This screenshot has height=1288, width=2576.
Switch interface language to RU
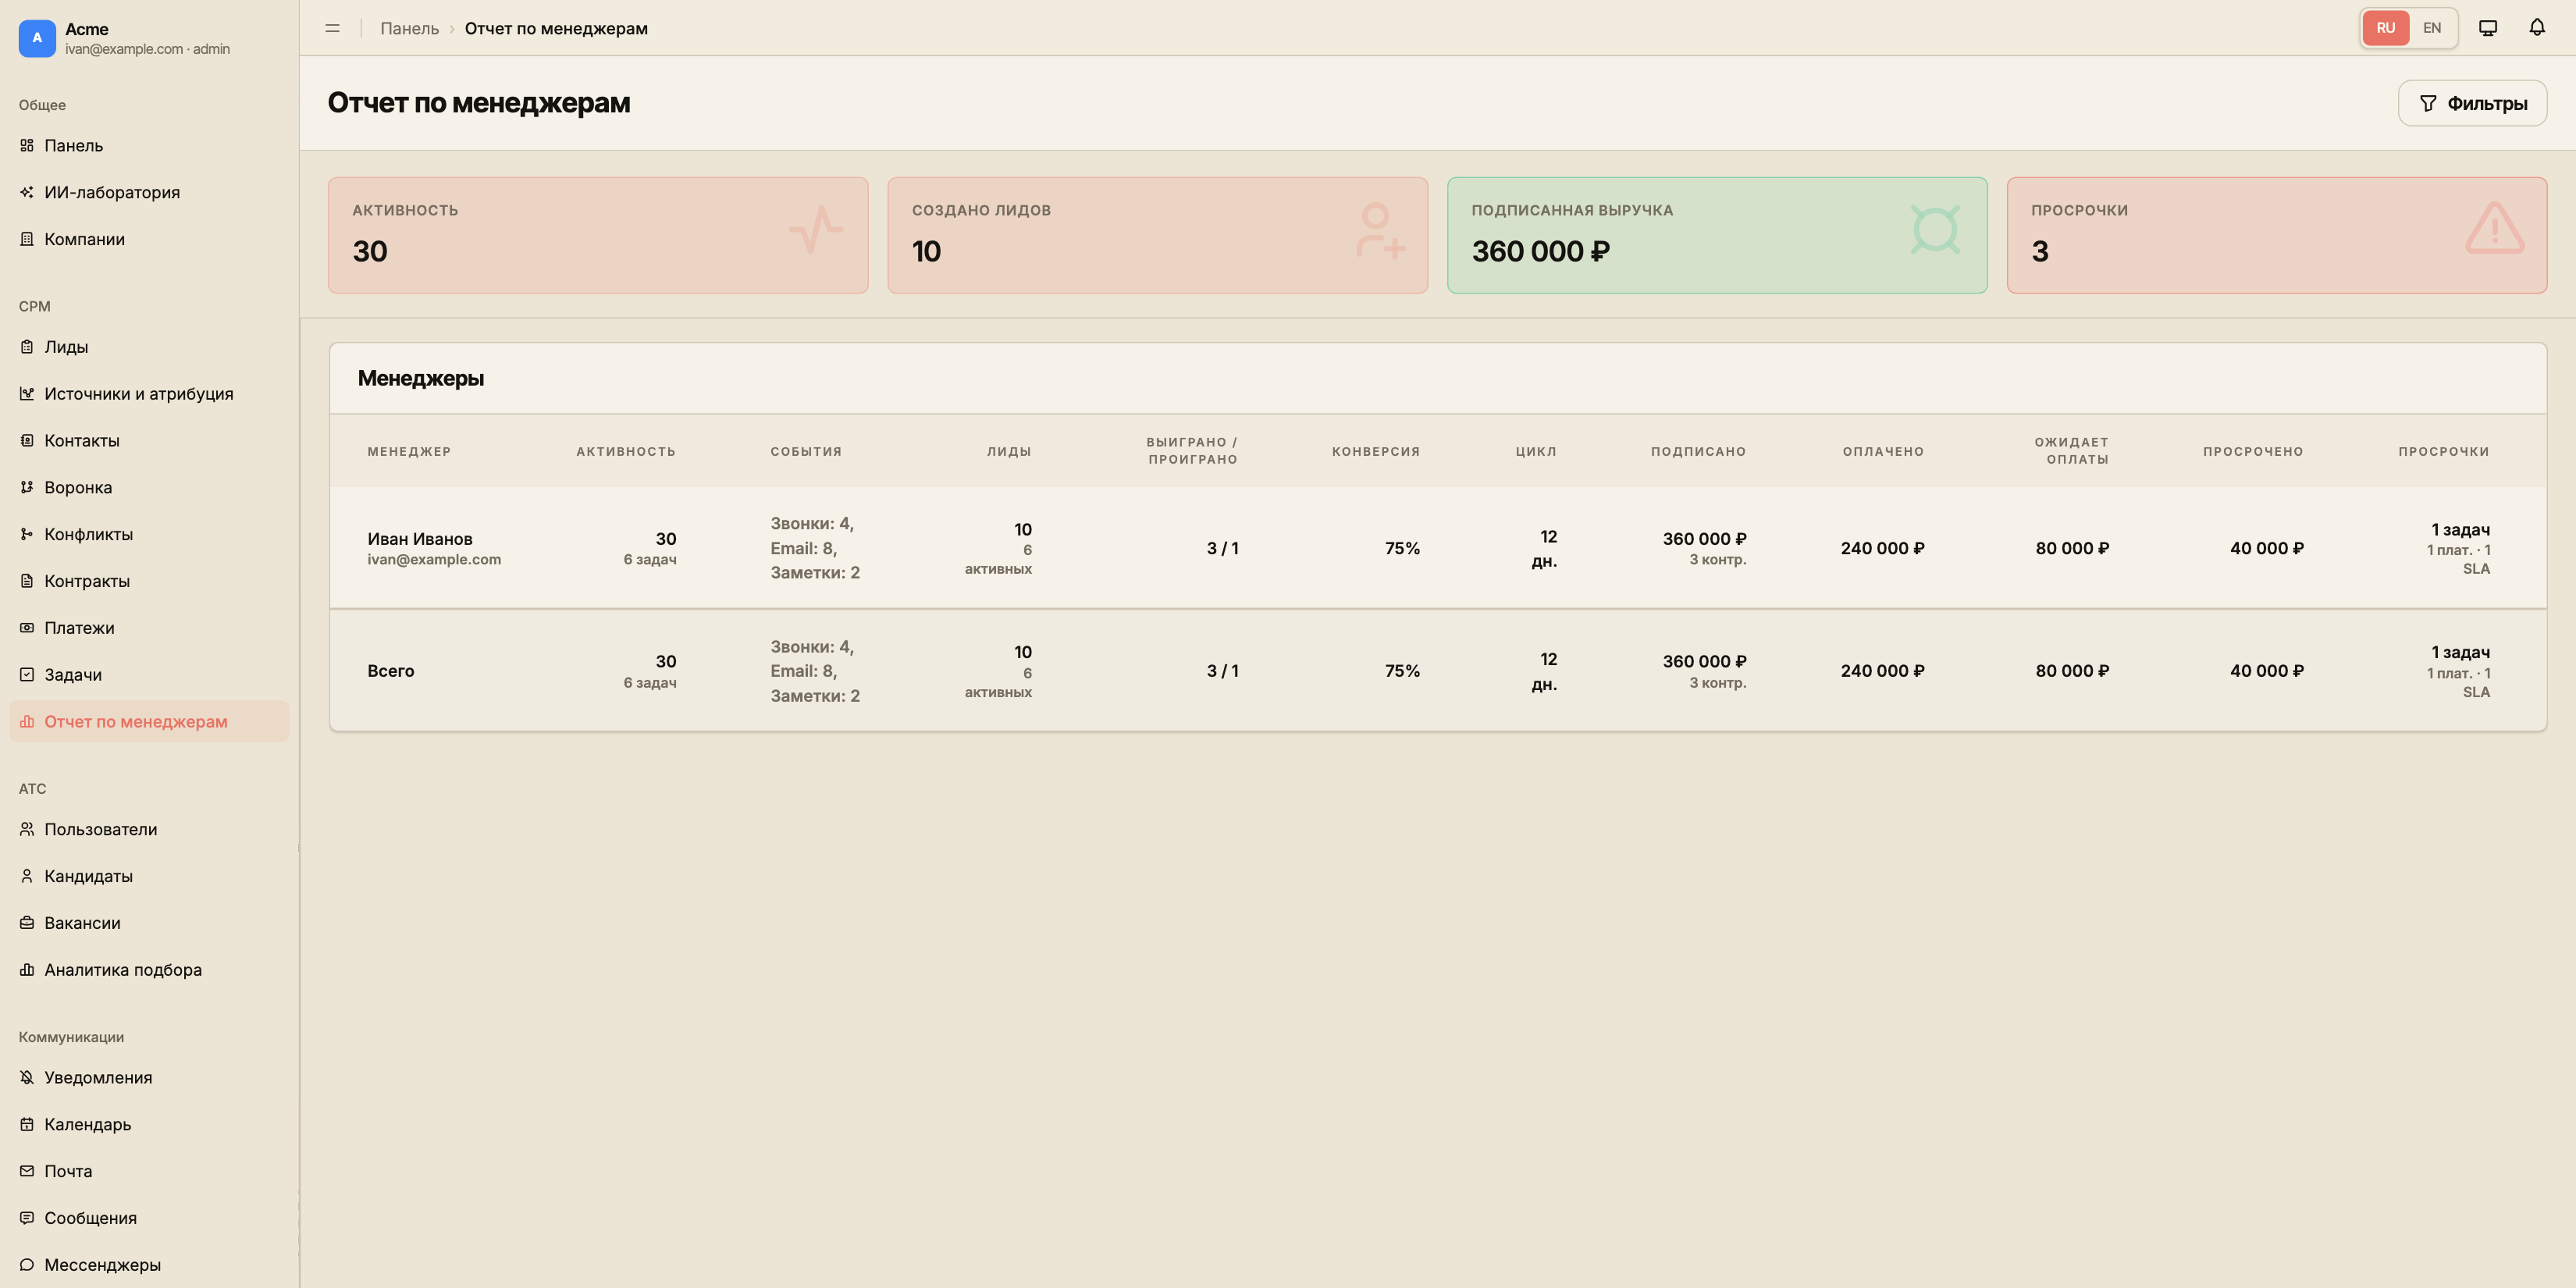pos(2386,28)
